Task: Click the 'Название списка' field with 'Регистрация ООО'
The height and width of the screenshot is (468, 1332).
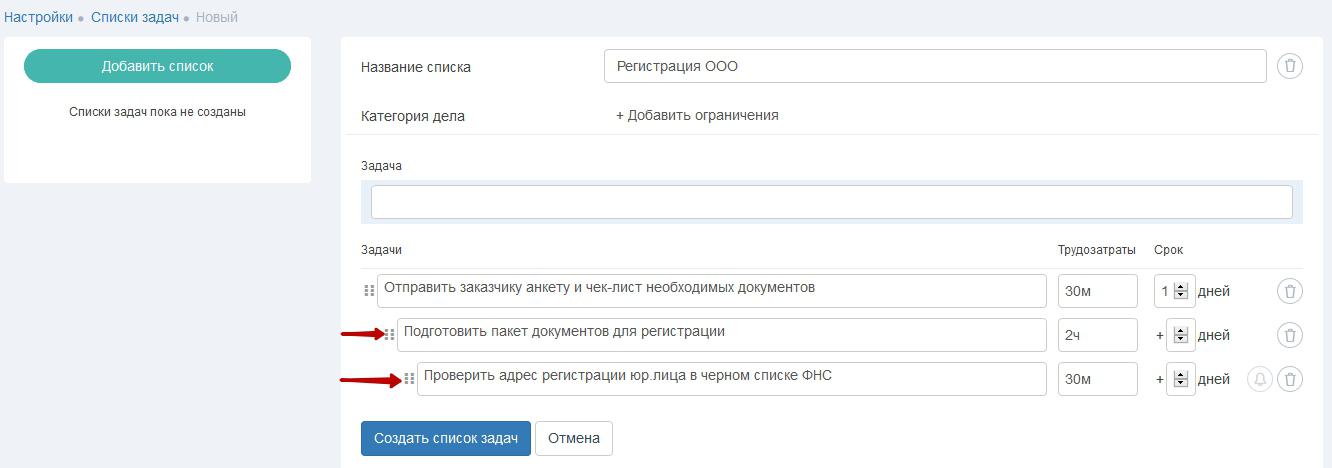Action: (x=935, y=67)
